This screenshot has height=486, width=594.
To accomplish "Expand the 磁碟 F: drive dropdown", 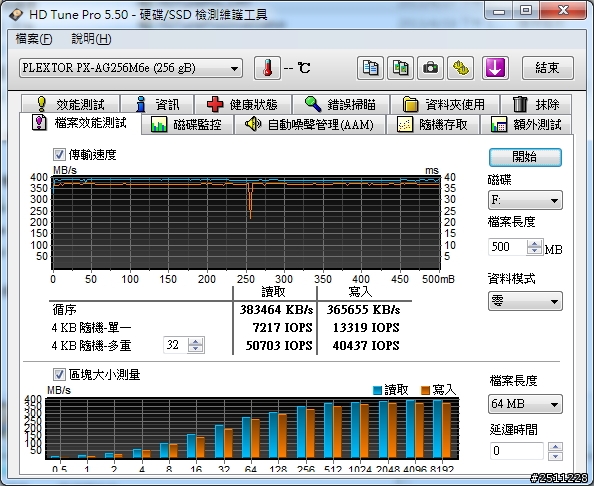I will (525, 200).
